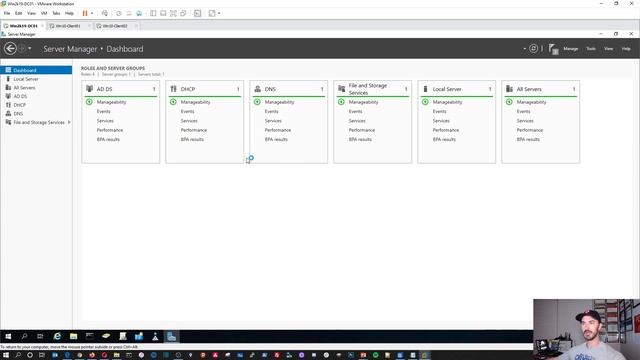640x360 pixels.
Task: Click the Local Server tile icon
Action: coord(425,89)
